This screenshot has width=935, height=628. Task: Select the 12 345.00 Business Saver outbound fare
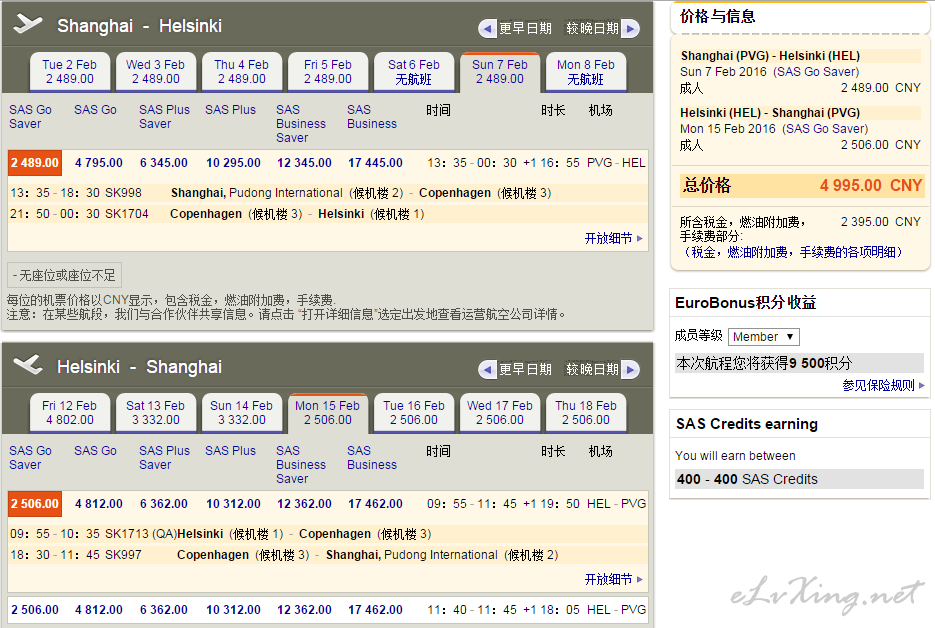[x=304, y=163]
